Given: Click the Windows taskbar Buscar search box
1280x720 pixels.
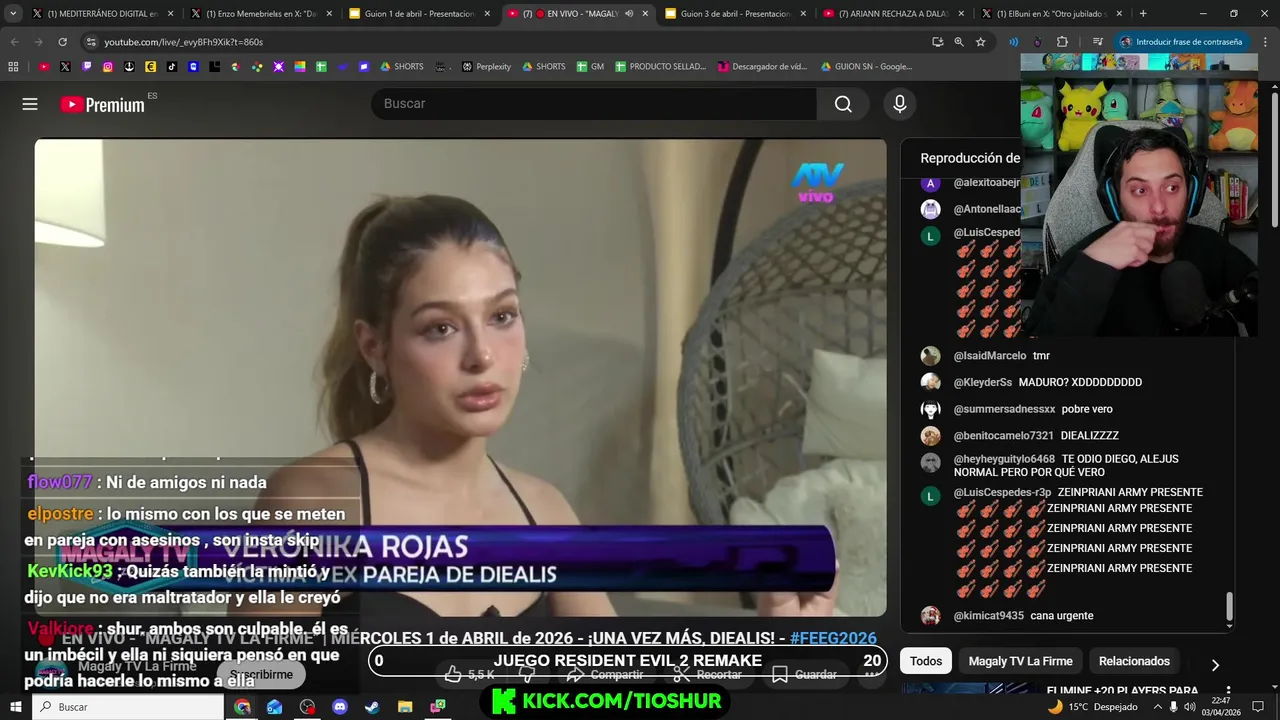Looking at the screenshot, I should pyautogui.click(x=128, y=707).
